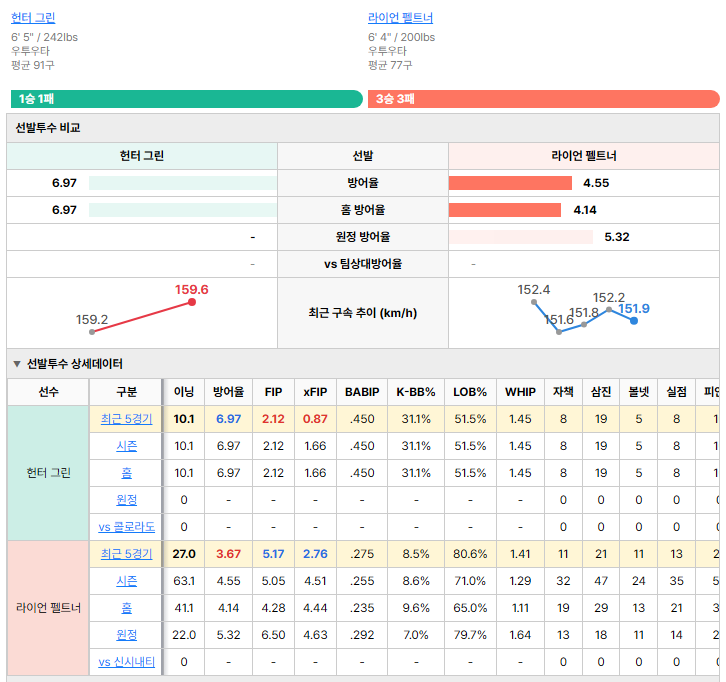Click the 80.6% LOB cell
Viewport: 726px width, 682px height.
click(470, 554)
